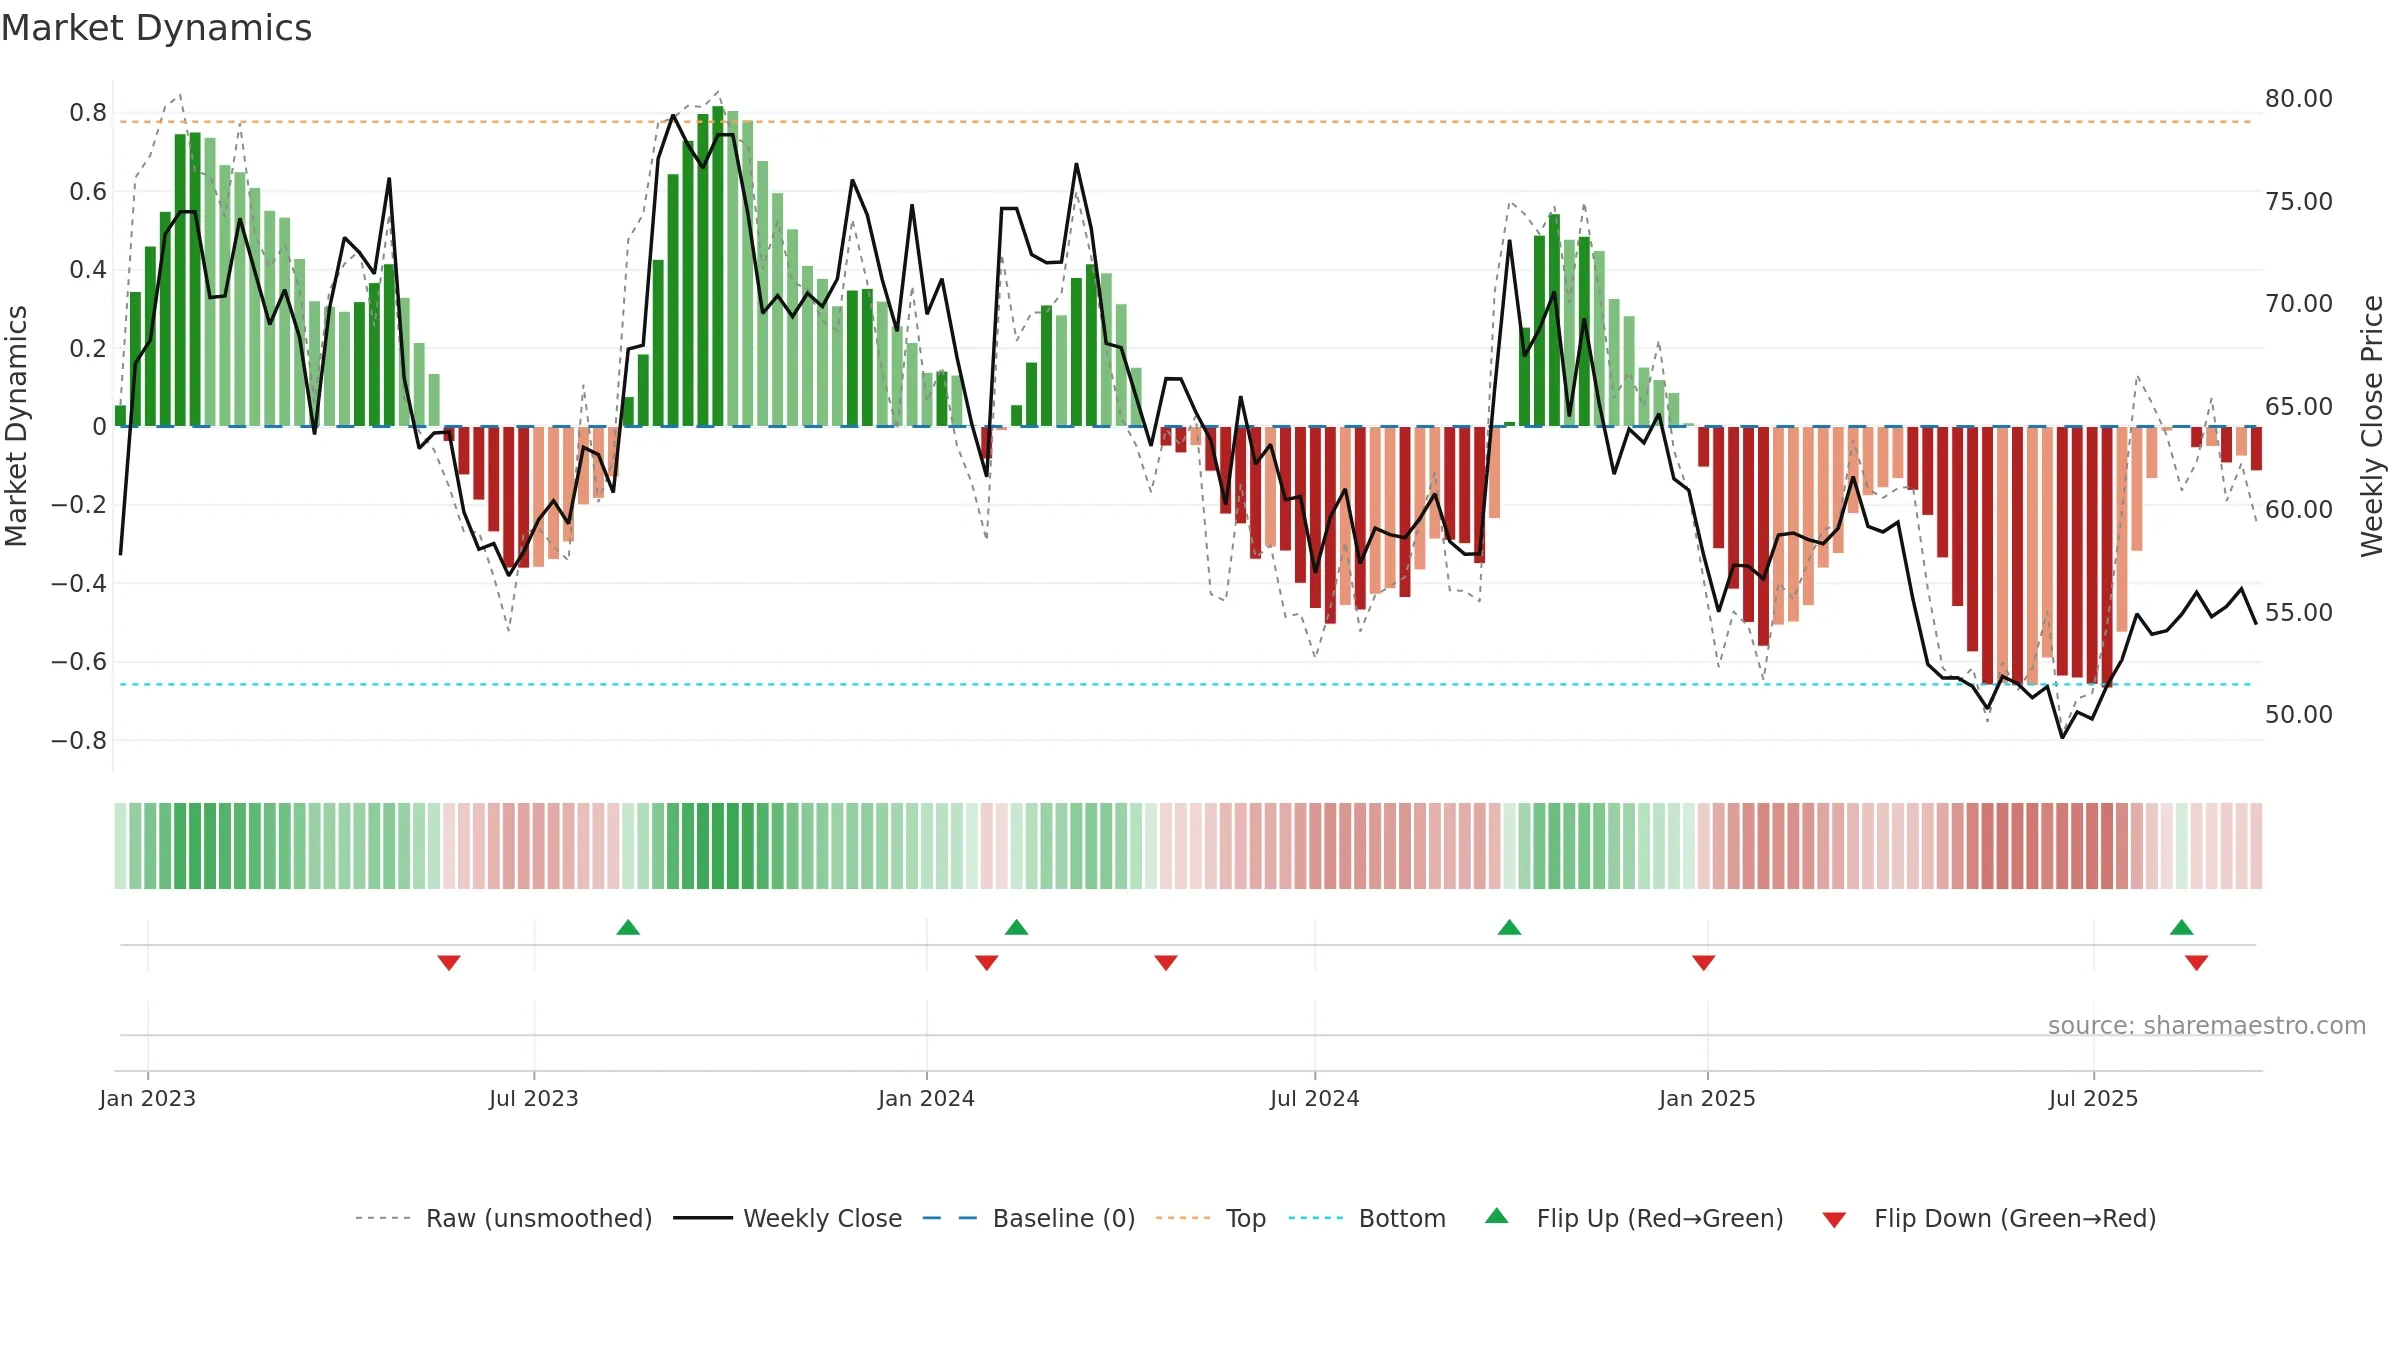Click the 70.00 right axis price label

(x=2299, y=303)
